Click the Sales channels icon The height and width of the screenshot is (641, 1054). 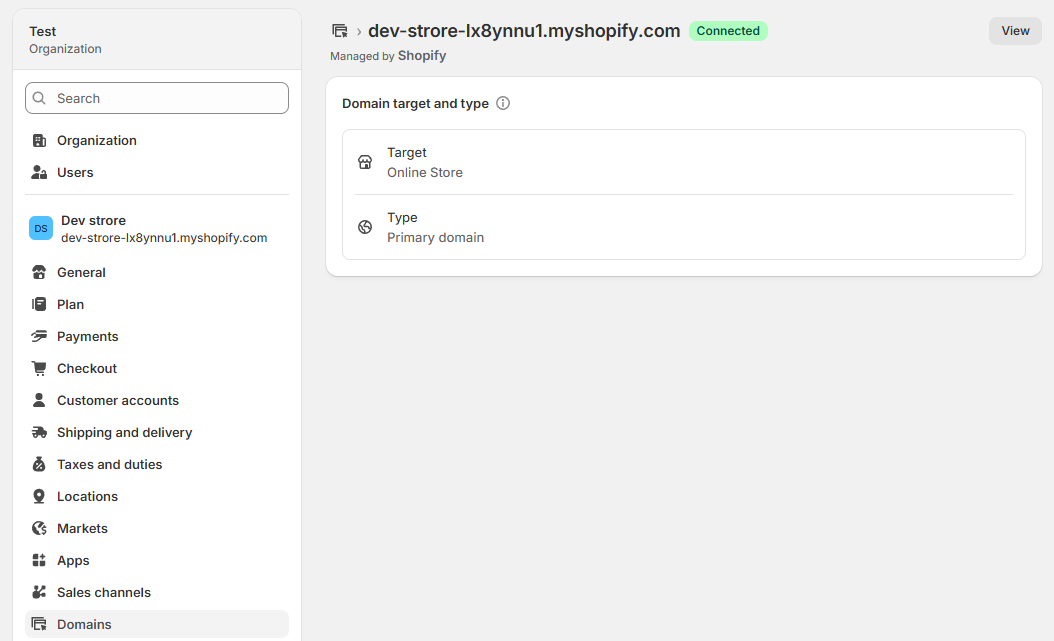coord(39,593)
